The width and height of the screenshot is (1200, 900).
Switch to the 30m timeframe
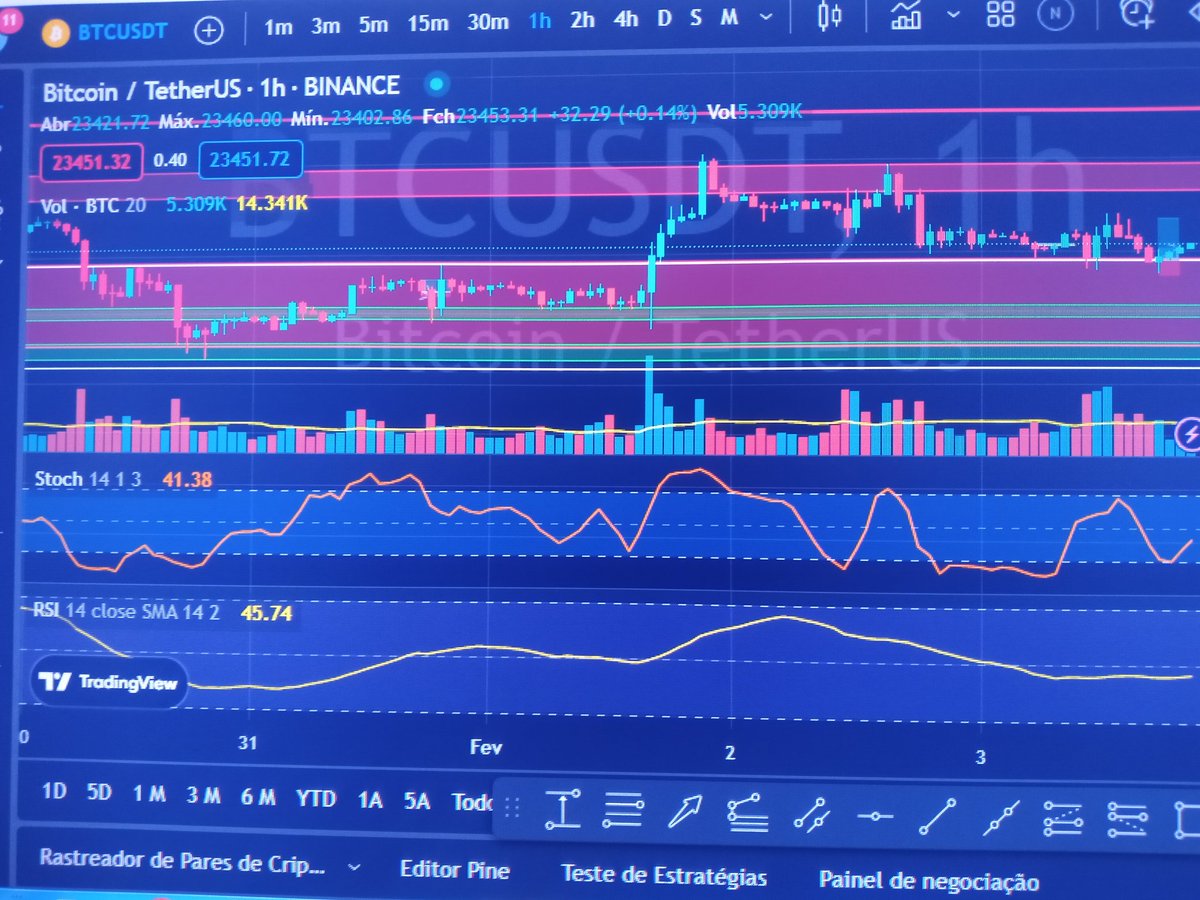point(488,23)
